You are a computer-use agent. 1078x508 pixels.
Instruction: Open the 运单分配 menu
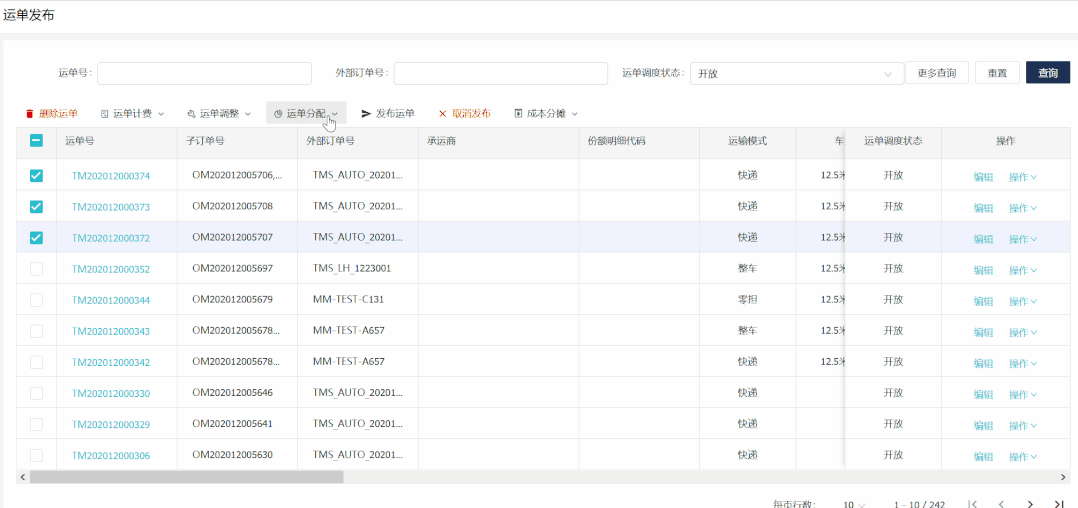pos(306,114)
